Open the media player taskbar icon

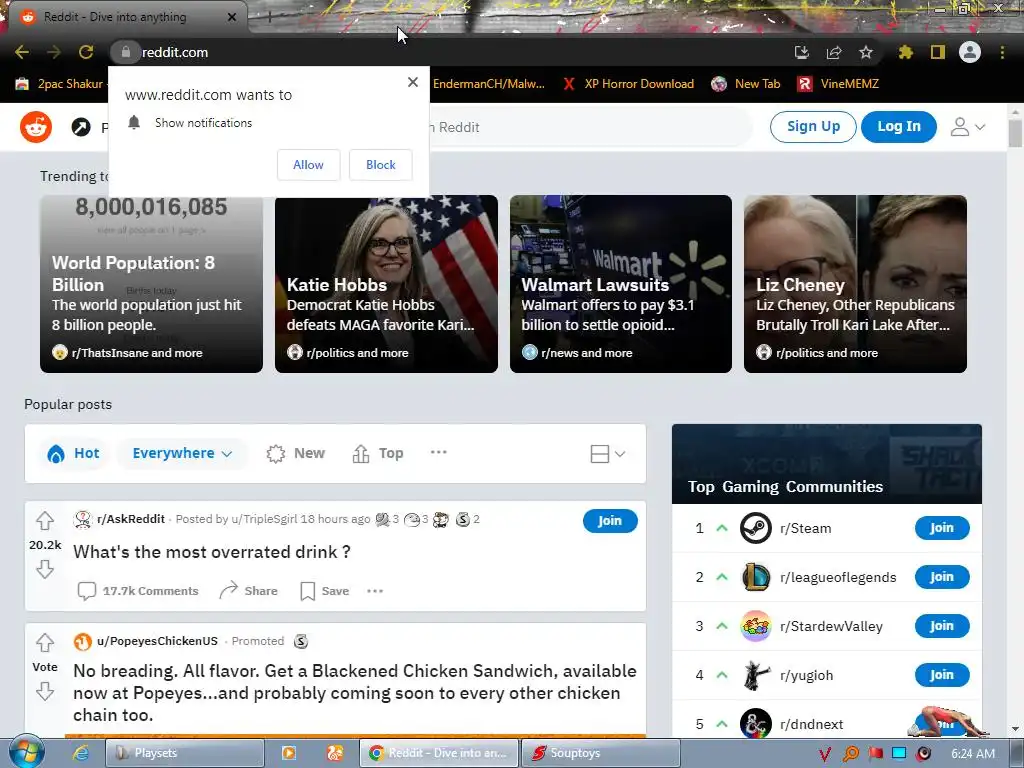pyautogui.click(x=288, y=753)
